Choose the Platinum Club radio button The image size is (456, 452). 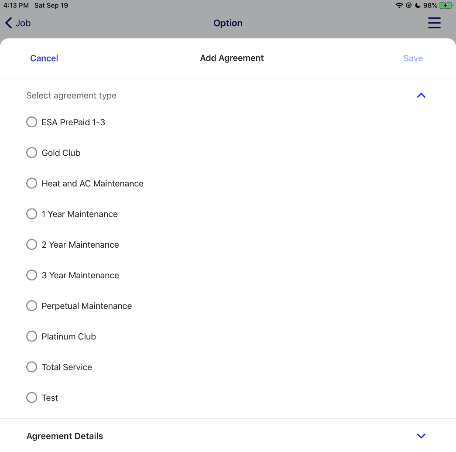click(32, 336)
